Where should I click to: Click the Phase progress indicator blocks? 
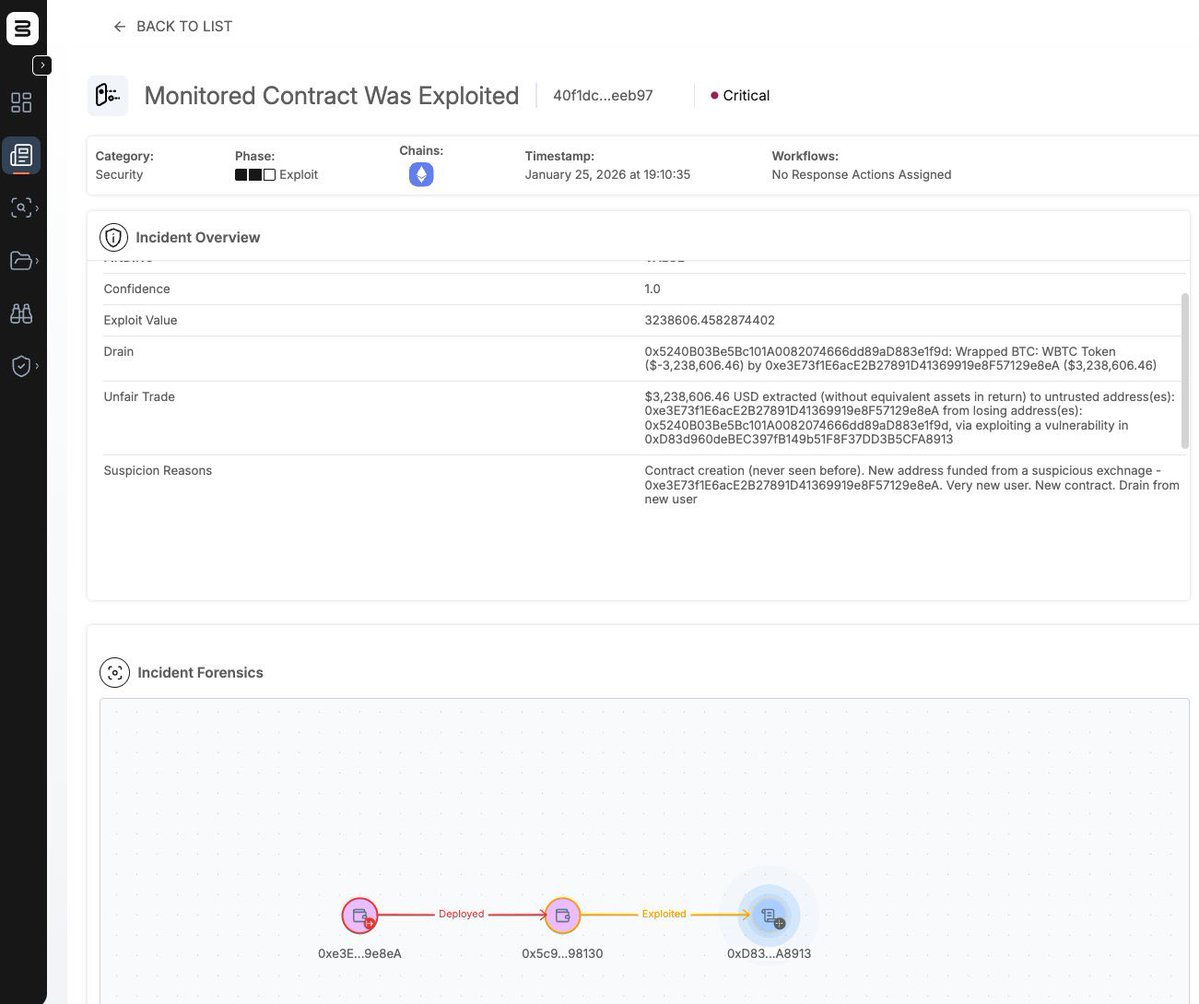(x=255, y=174)
